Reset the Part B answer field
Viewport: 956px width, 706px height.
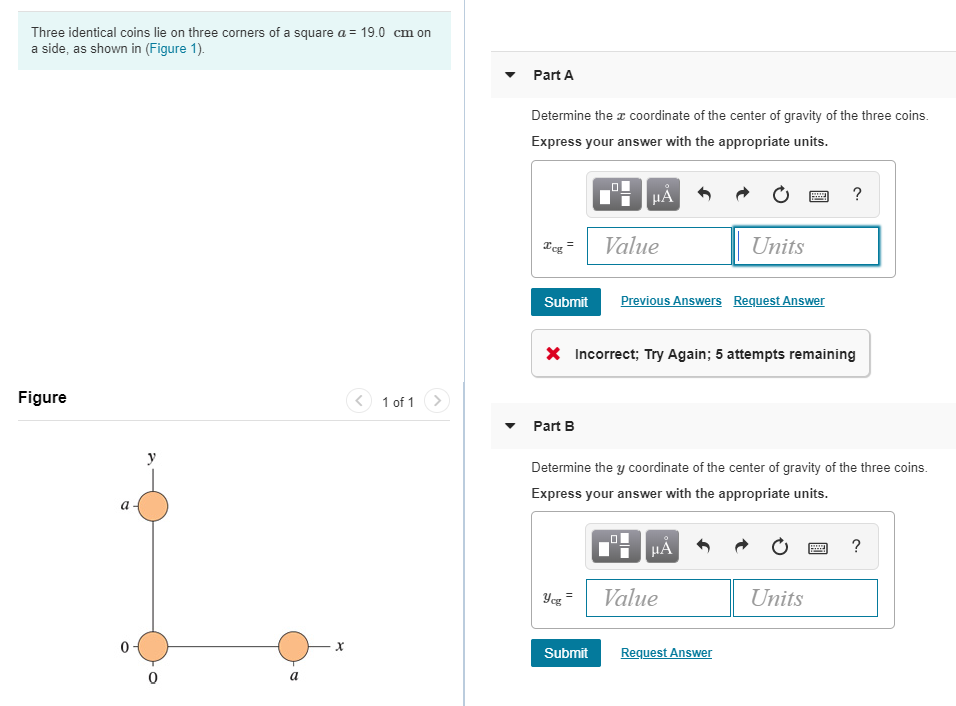779,546
